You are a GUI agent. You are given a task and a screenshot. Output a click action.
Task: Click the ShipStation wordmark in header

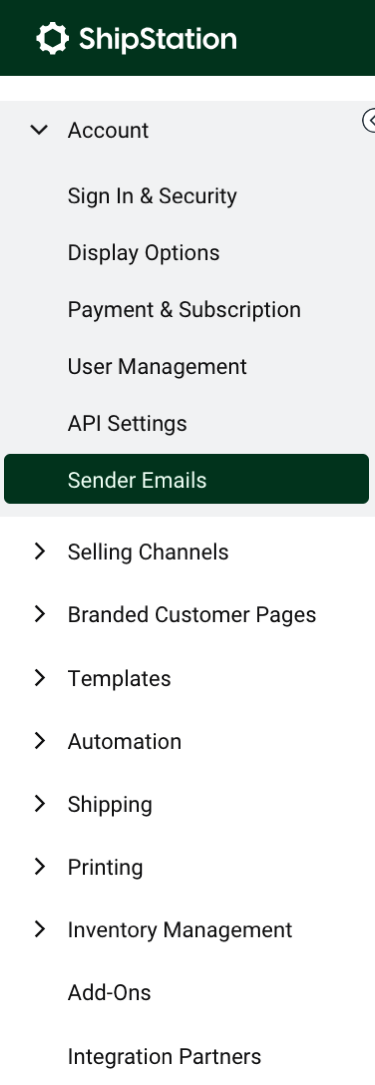[x=158, y=39]
